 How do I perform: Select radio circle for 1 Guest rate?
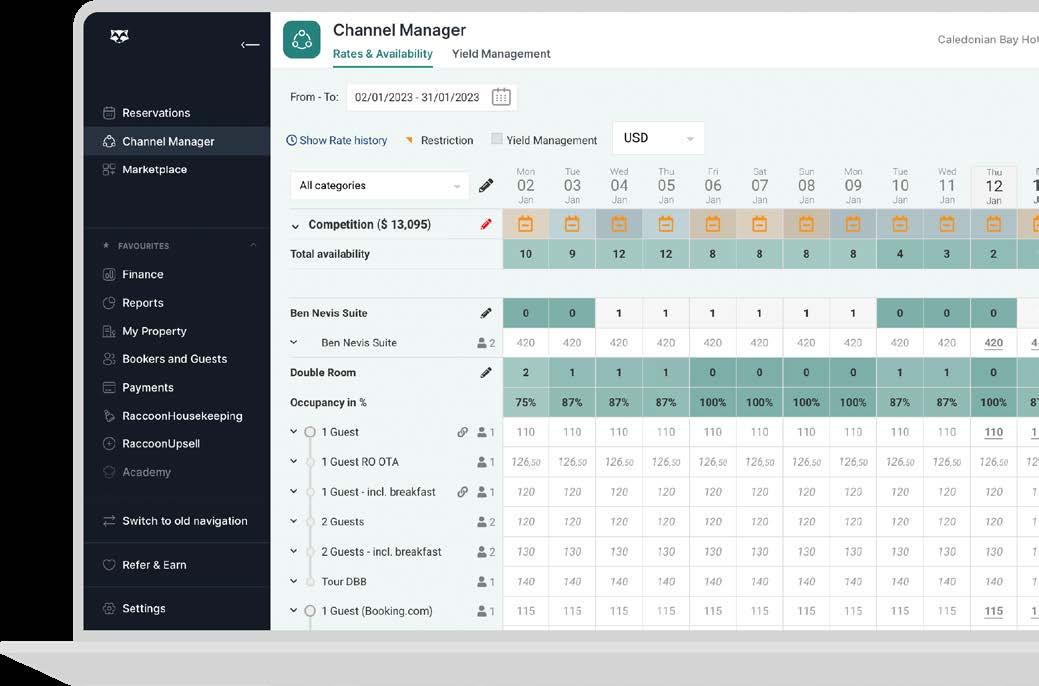309,432
